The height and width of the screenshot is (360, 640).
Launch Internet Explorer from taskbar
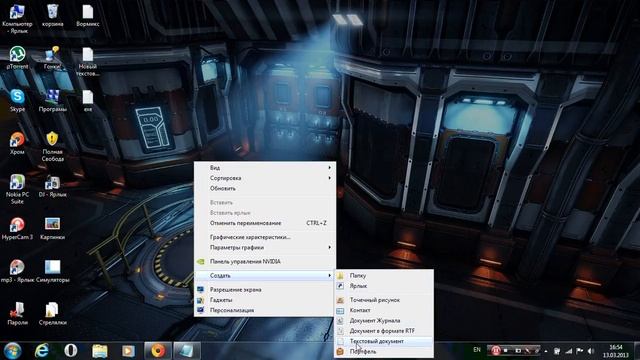42,351
